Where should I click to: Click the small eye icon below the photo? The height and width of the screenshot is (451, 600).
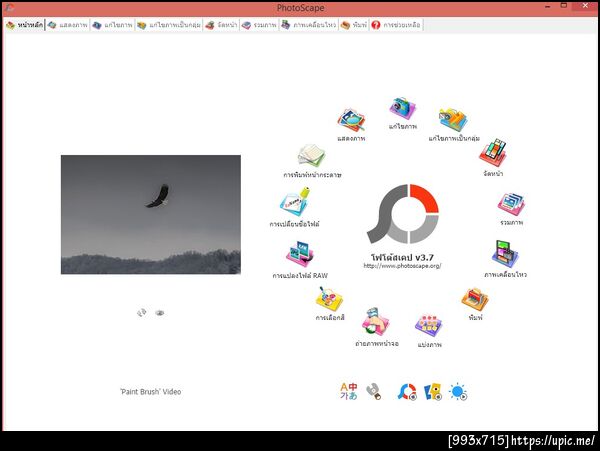(160, 313)
